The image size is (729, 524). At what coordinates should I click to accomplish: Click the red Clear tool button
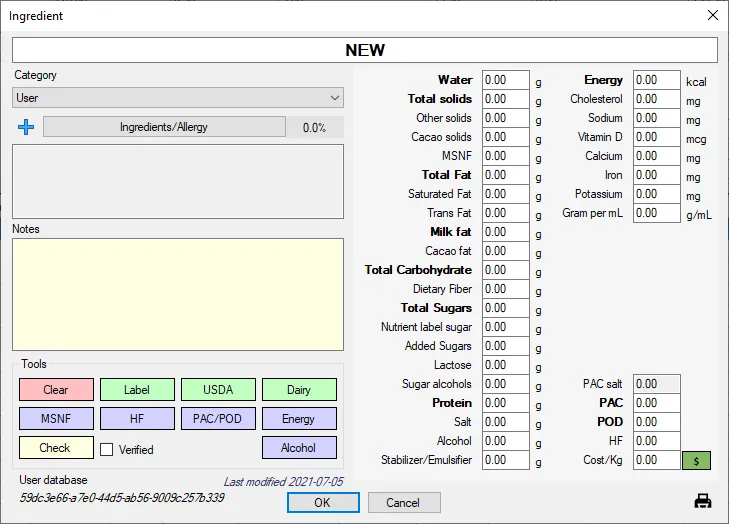coord(56,390)
